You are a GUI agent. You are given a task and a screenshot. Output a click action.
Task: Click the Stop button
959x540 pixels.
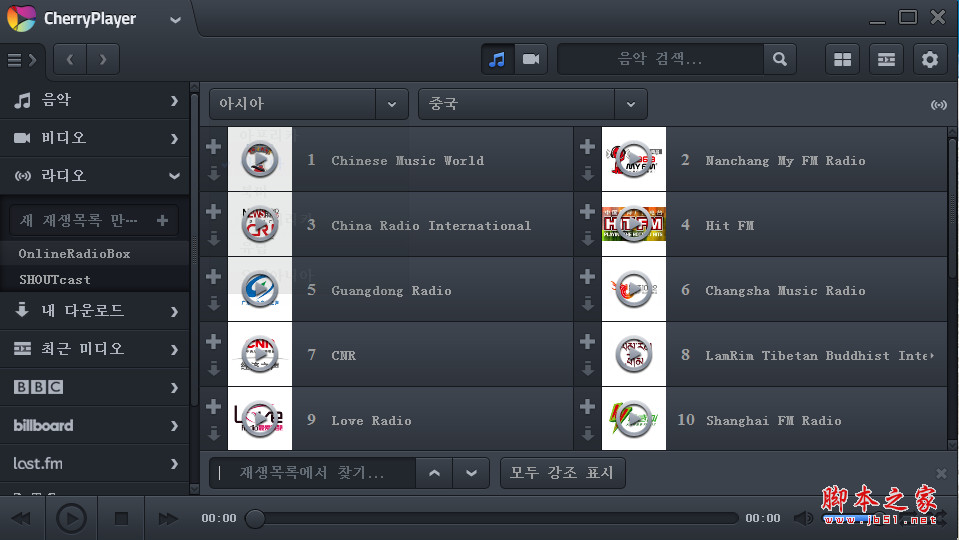(121, 519)
